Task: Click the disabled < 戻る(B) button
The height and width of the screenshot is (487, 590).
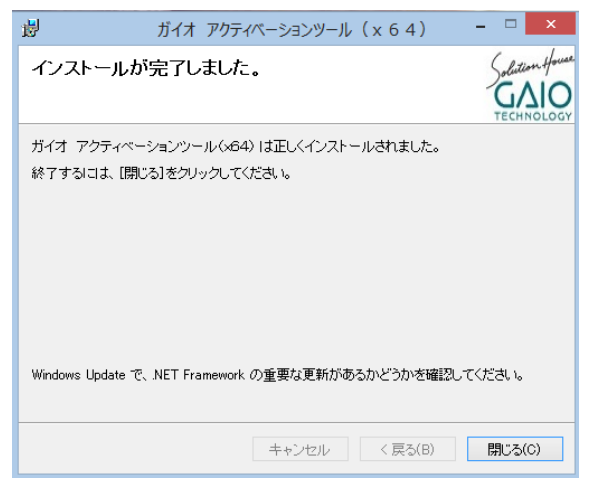Action: 408,449
